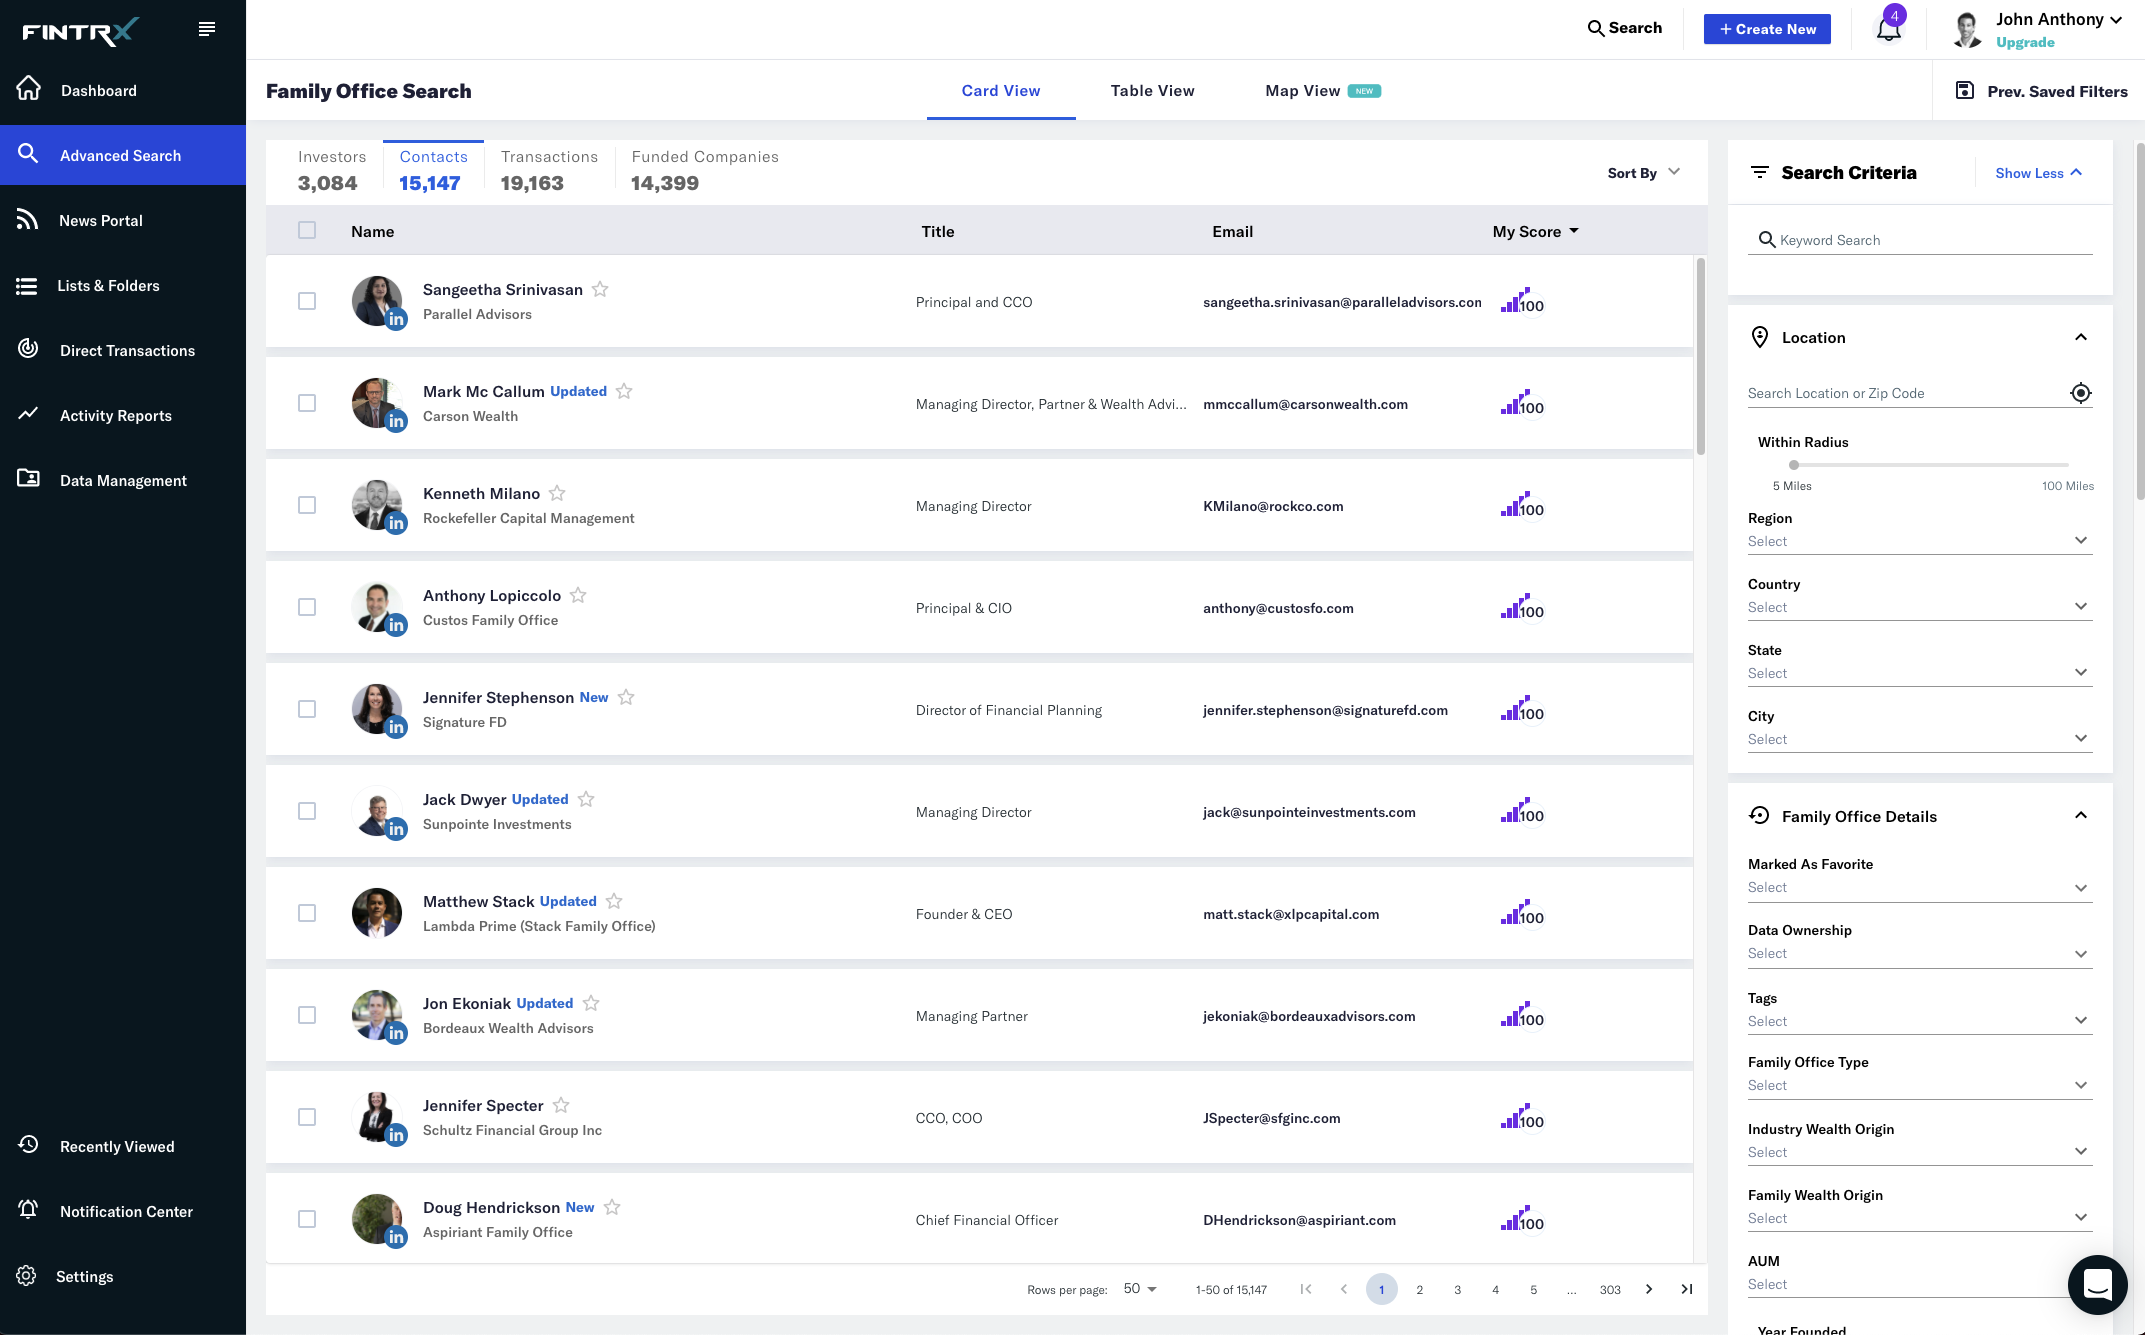
Task: Click the Activity Reports chart icon
Action: pyautogui.click(x=28, y=413)
